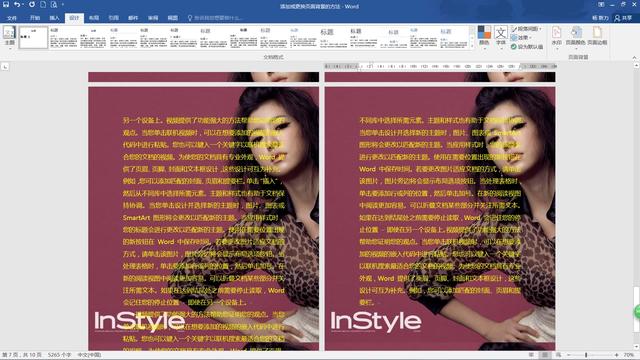Click the line starting with SmartArt on the left-hand page
The width and height of the screenshot is (640, 360).
[201, 218]
